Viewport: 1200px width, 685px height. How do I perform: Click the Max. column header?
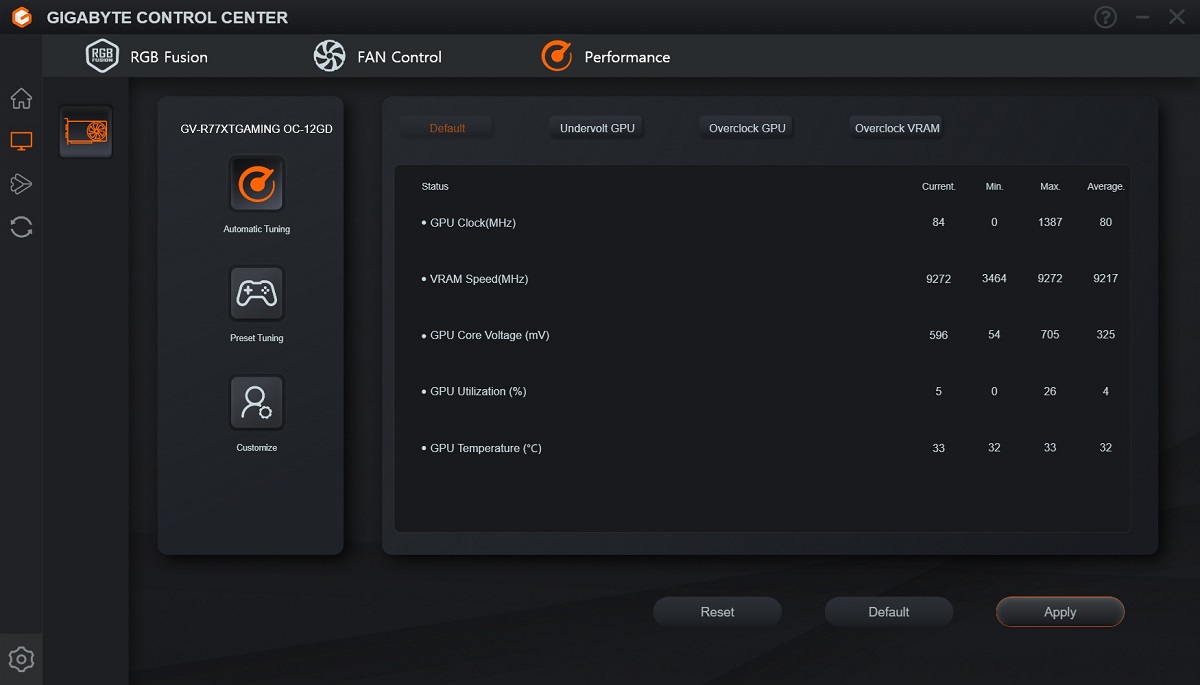click(1050, 187)
